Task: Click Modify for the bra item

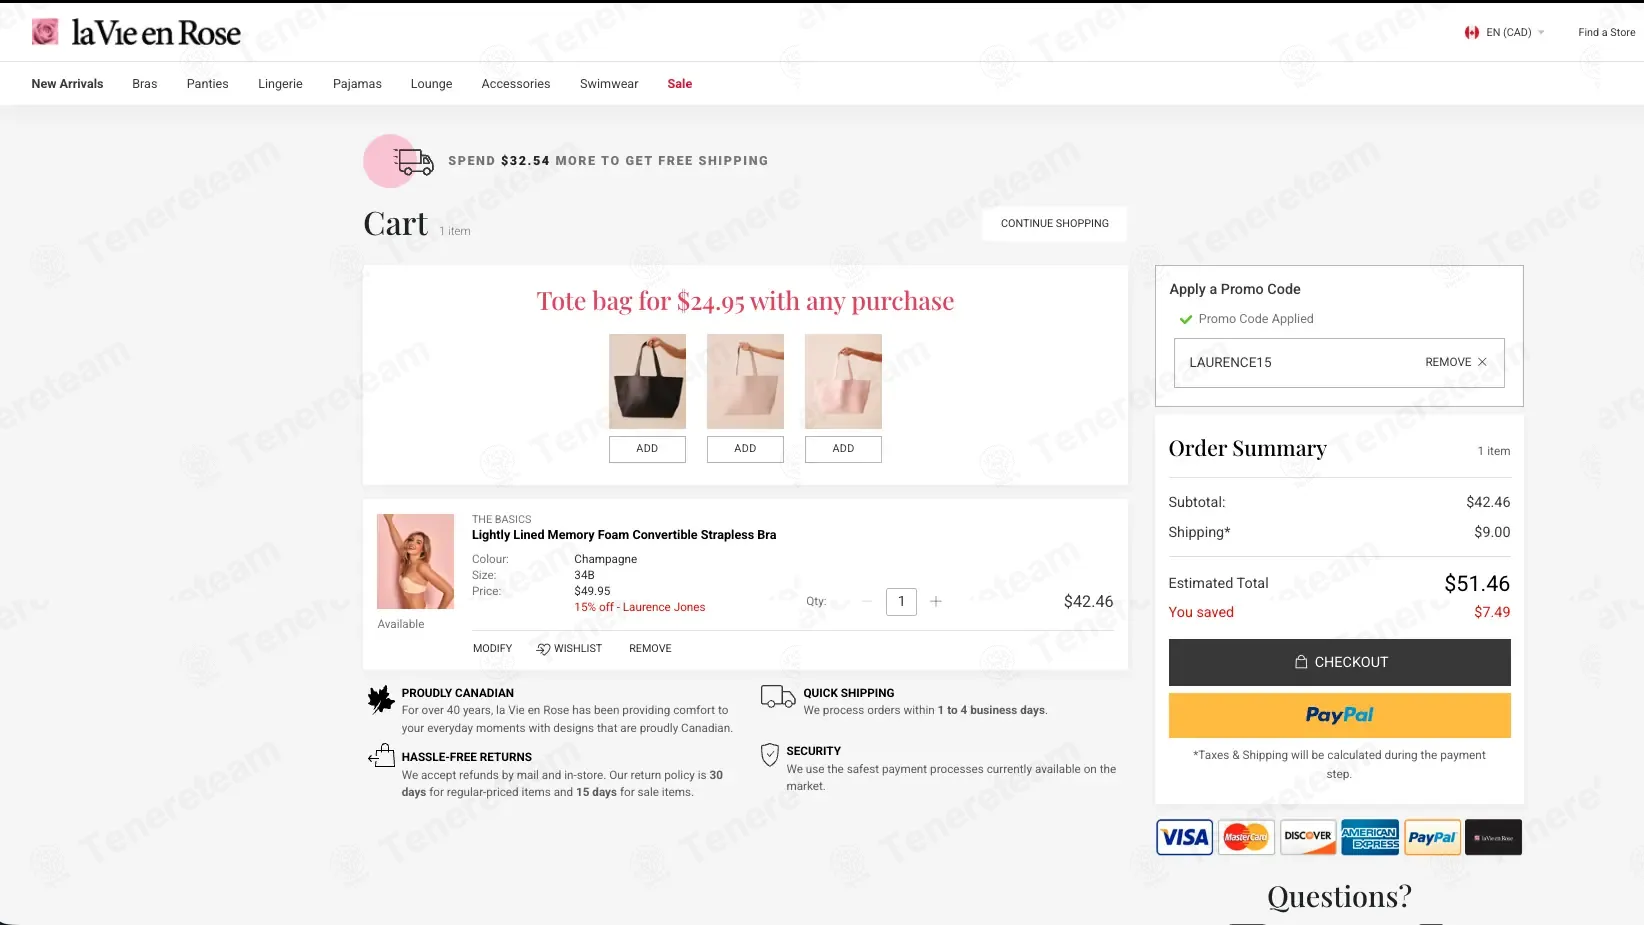Action: click(492, 649)
